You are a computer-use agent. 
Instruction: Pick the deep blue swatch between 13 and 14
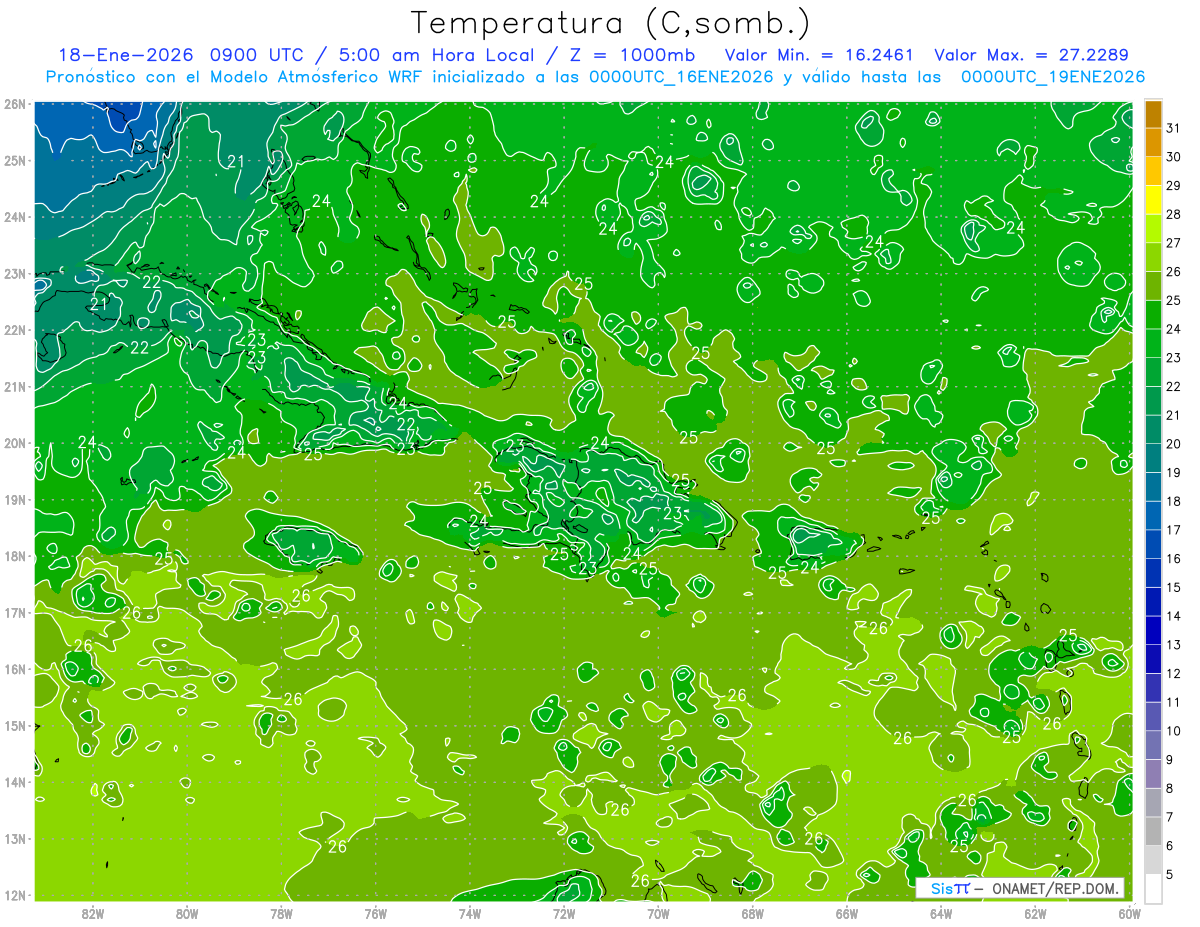click(1153, 630)
